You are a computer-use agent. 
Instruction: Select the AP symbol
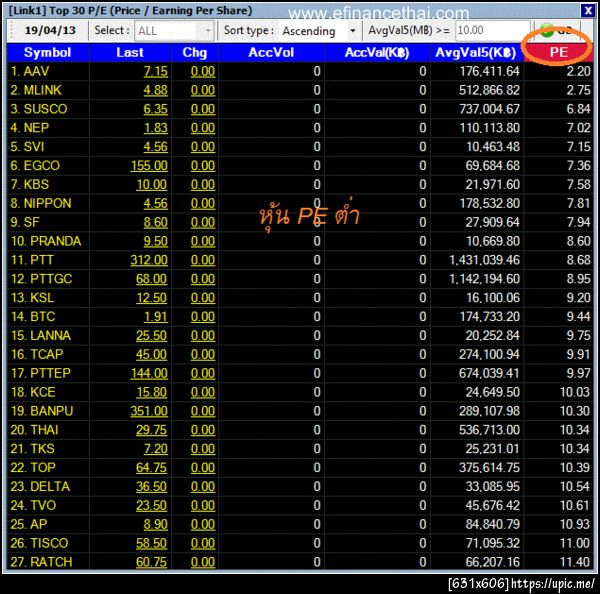tap(29, 524)
